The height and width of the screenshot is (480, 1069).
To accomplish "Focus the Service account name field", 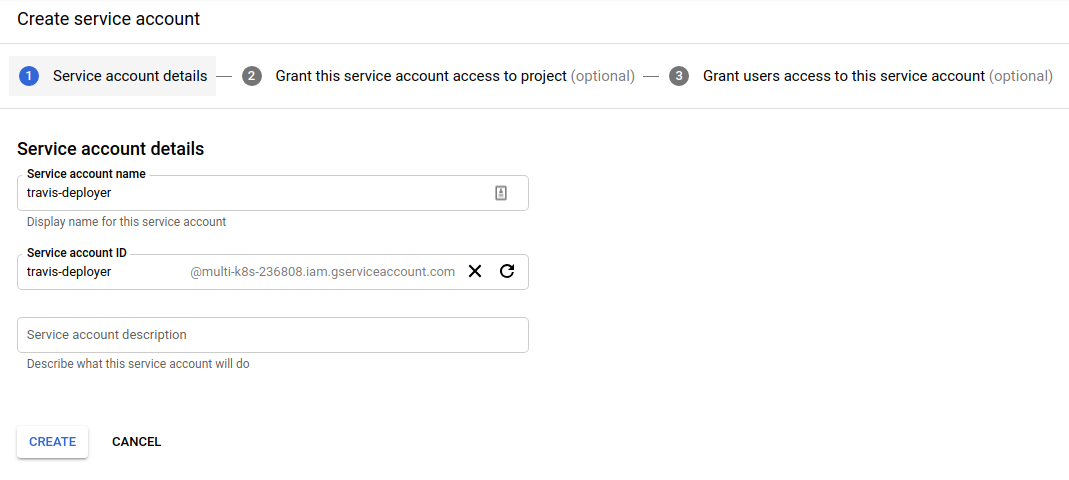I will tap(273, 193).
